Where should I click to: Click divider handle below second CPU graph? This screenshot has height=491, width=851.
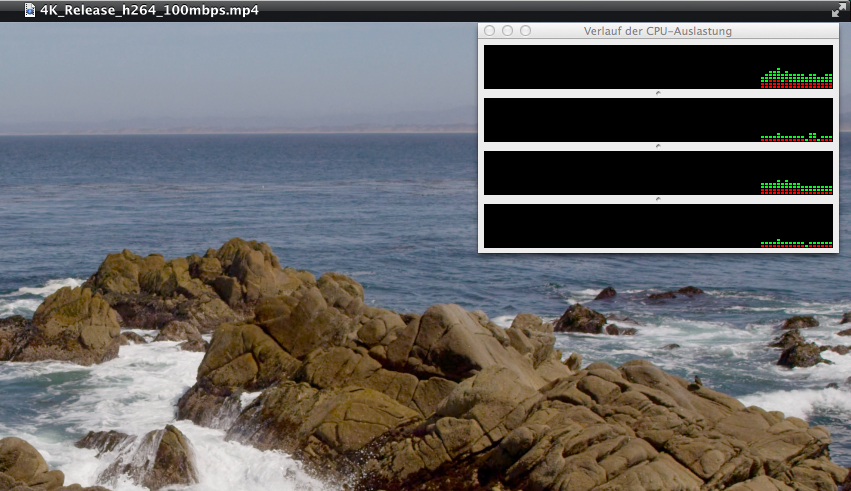[x=658, y=146]
